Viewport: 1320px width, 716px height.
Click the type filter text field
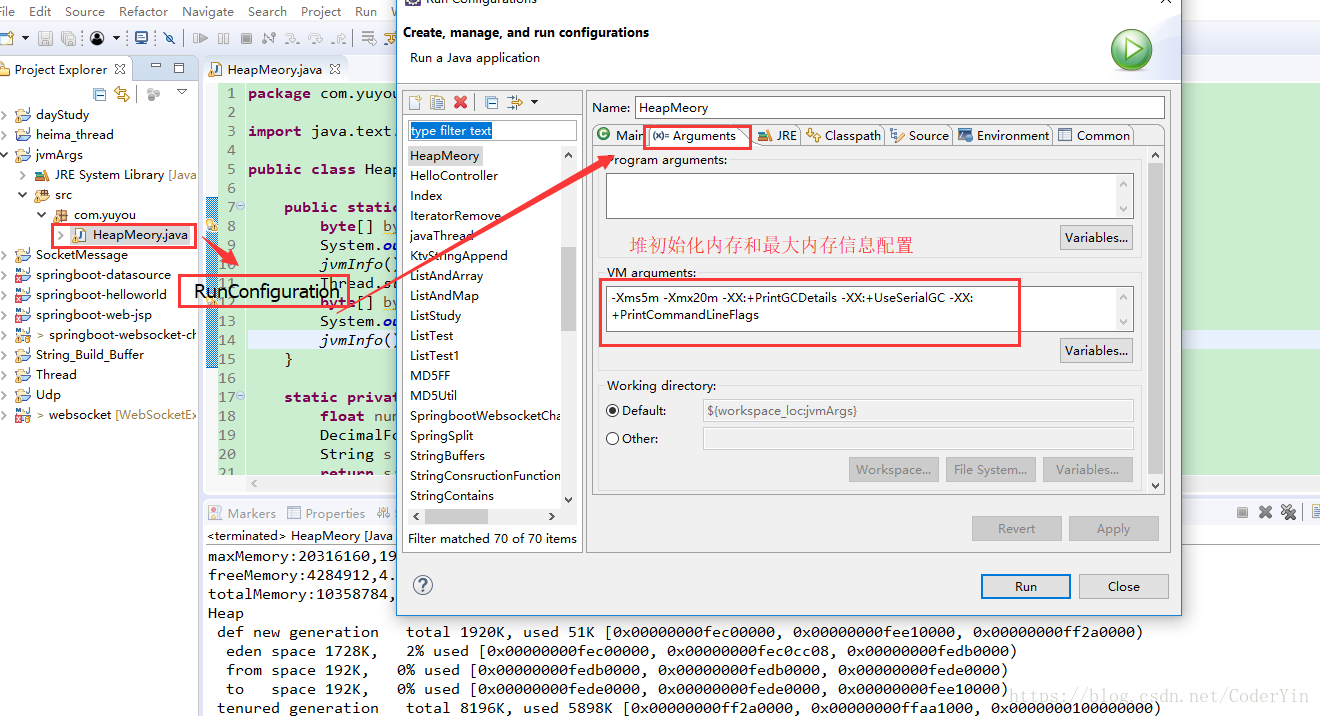[492, 130]
